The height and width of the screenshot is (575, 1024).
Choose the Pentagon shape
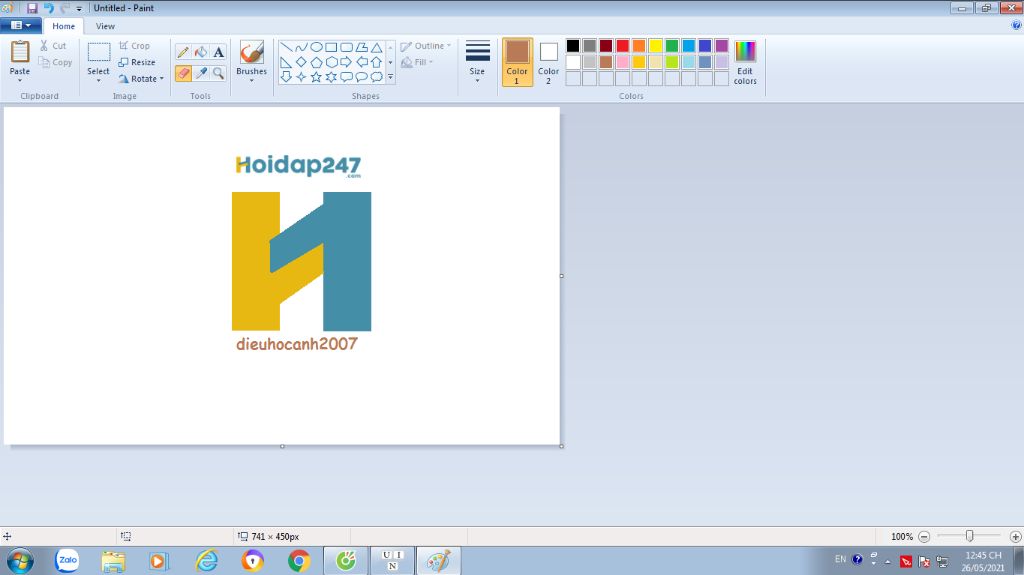click(316, 62)
